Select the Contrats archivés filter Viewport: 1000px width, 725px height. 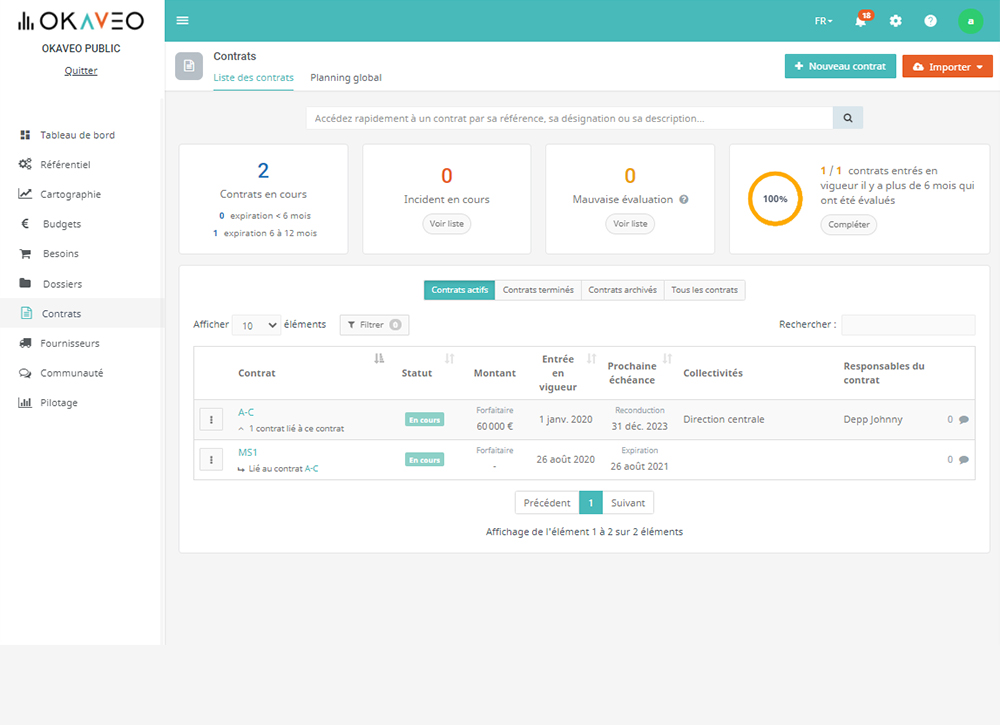click(622, 290)
